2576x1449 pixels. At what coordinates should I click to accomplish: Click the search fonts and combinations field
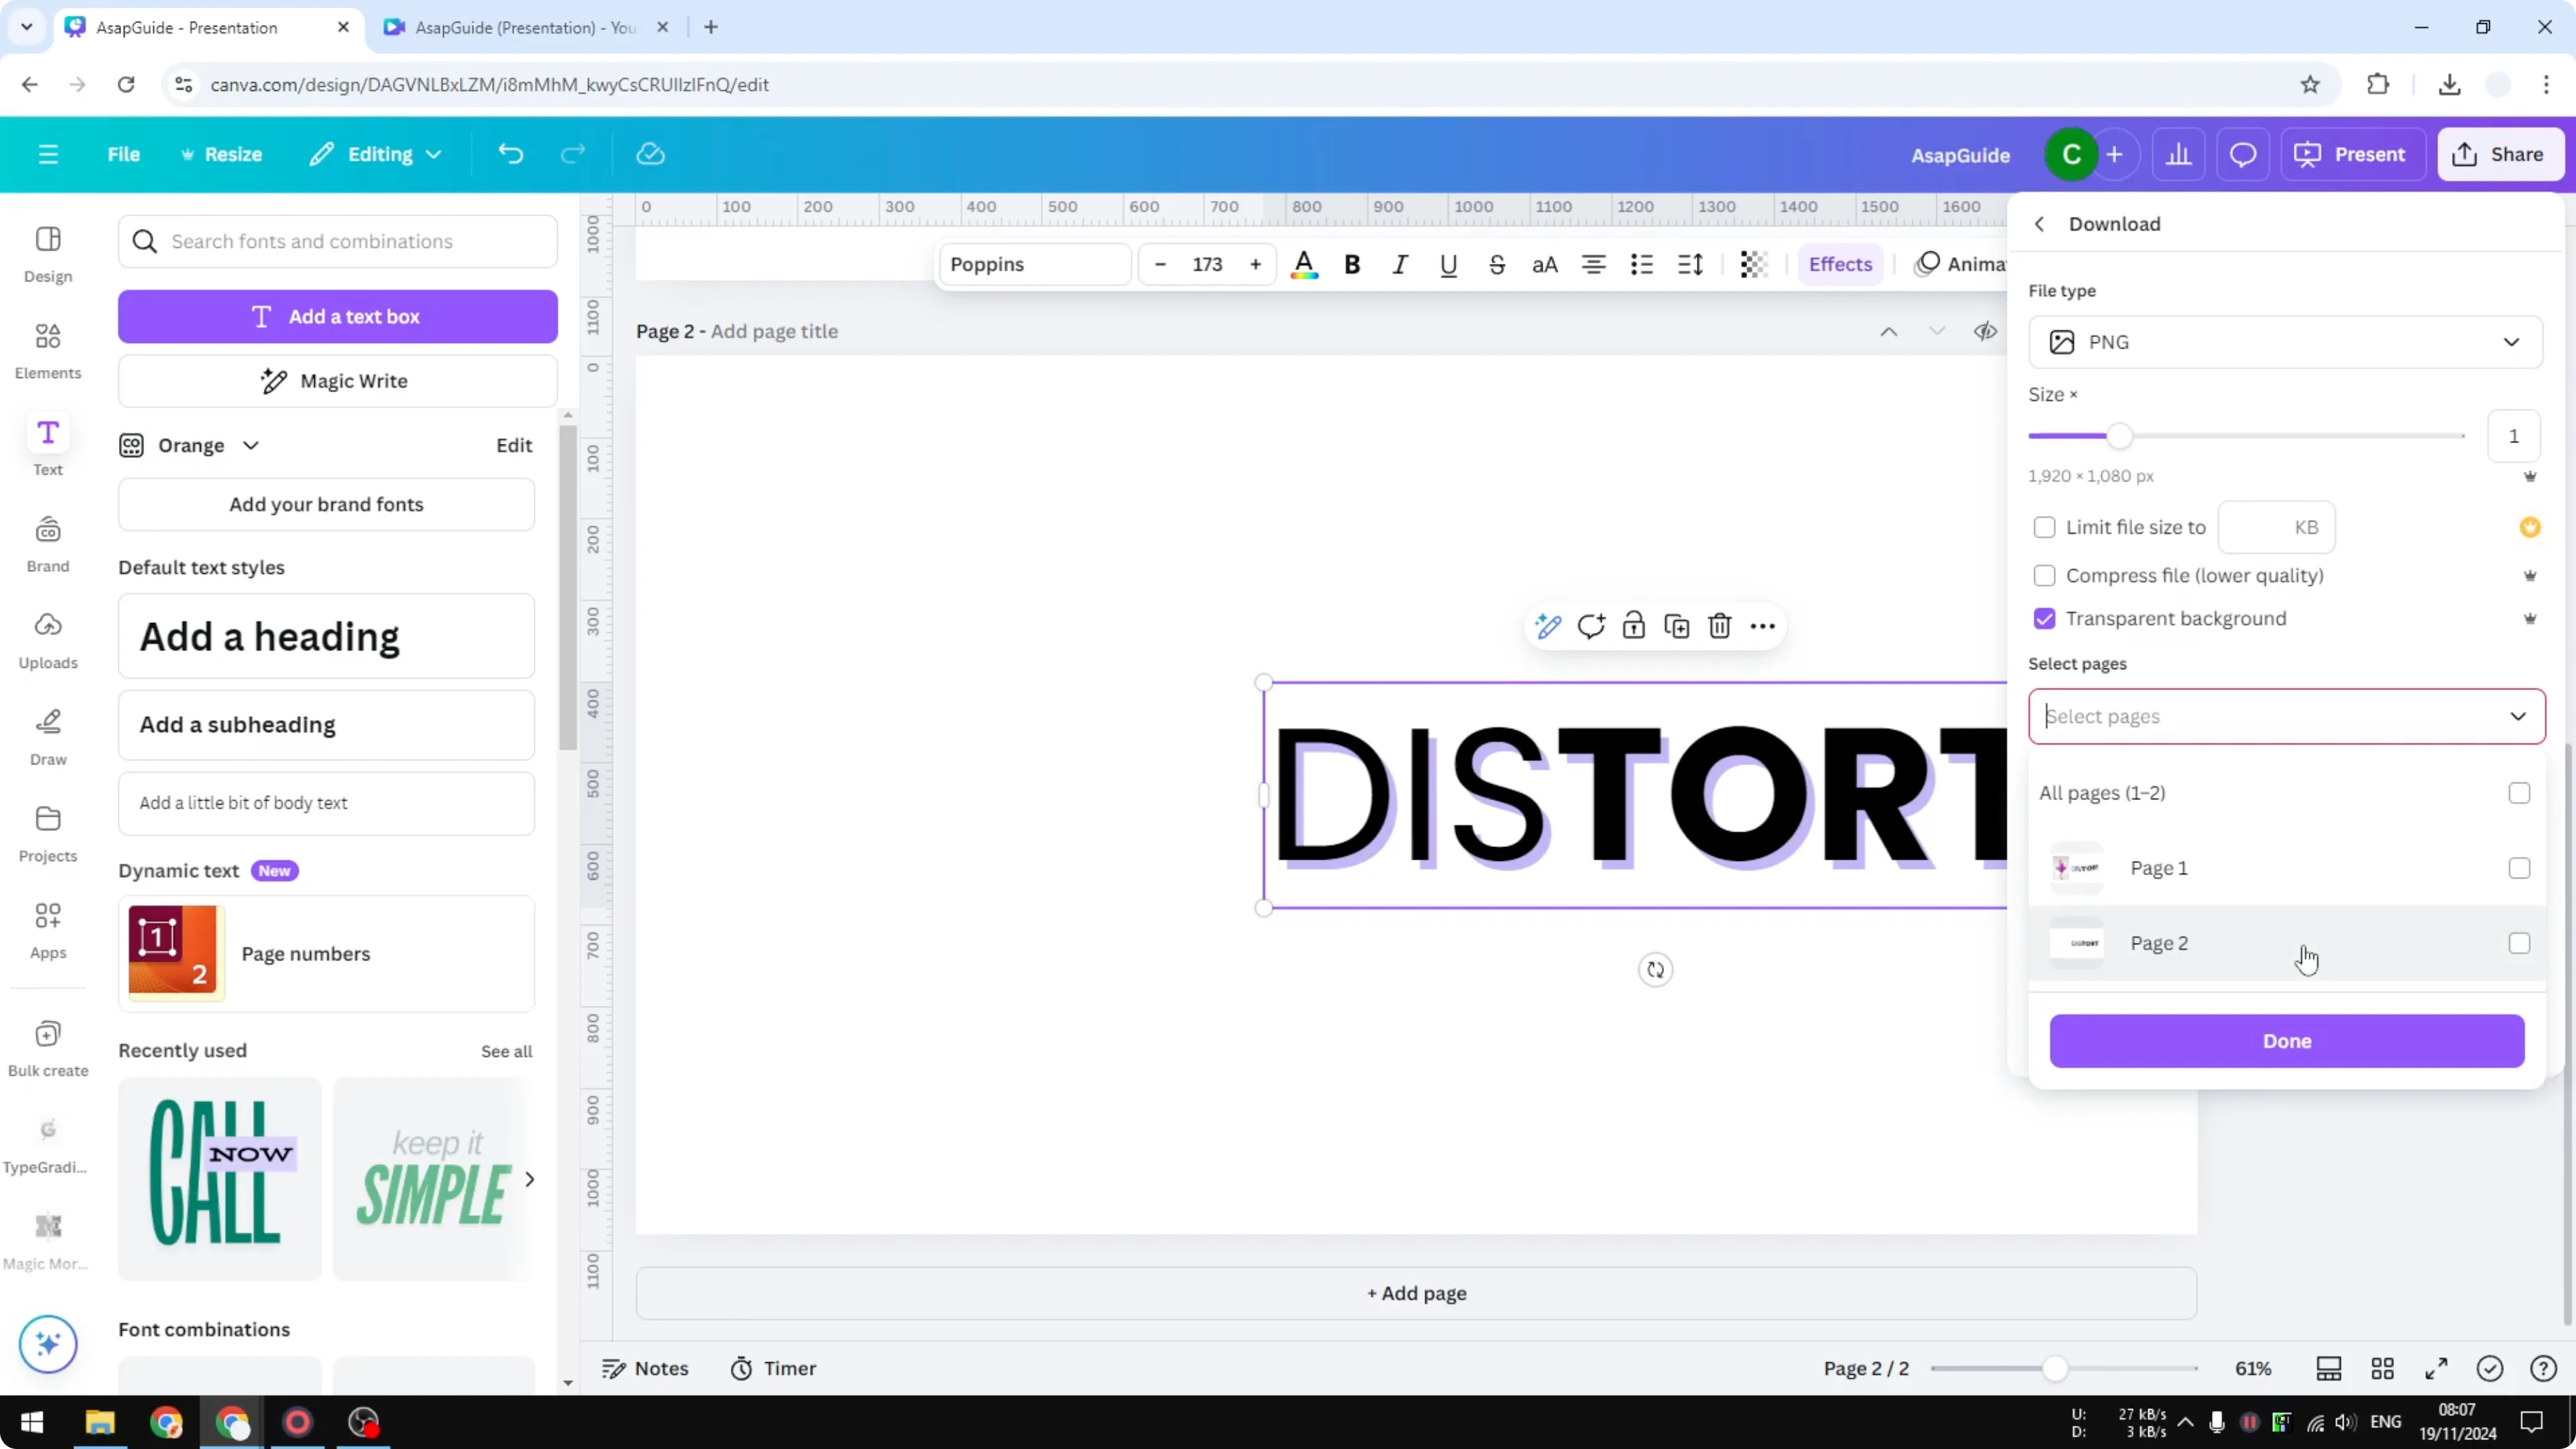click(x=337, y=241)
